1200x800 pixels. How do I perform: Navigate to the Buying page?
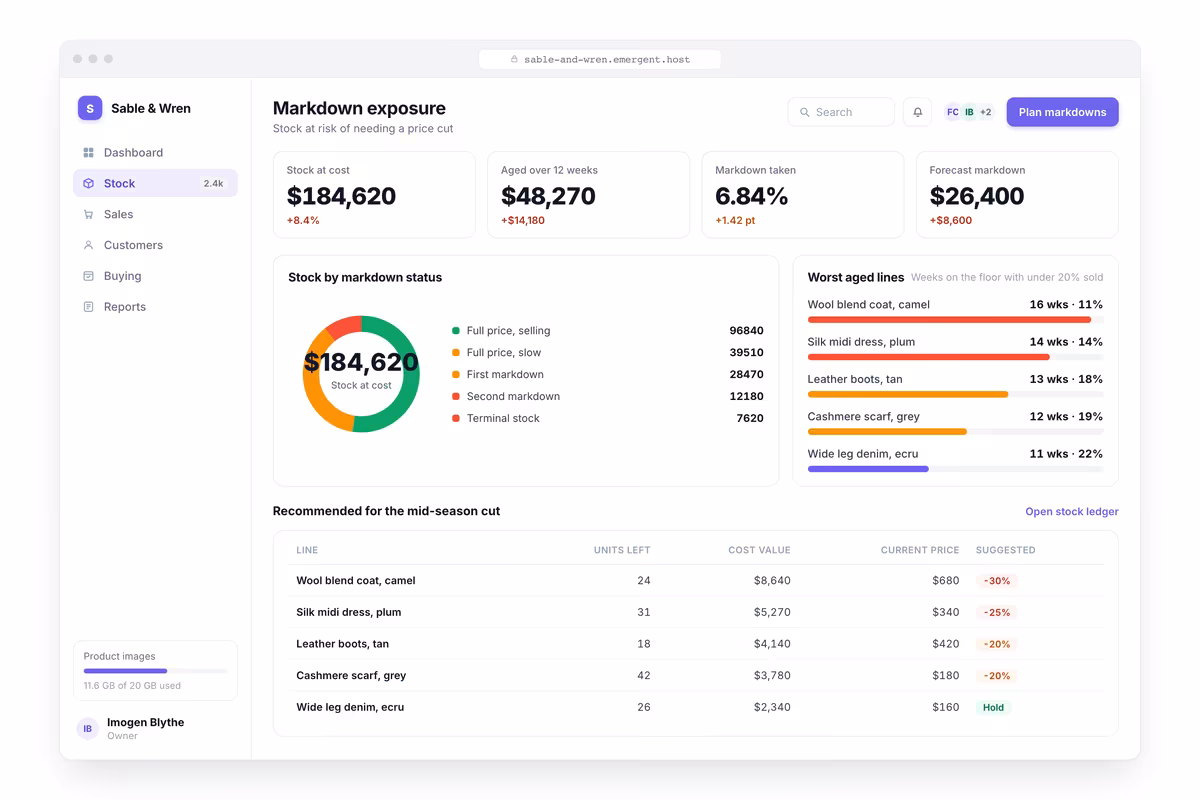tap(155, 276)
